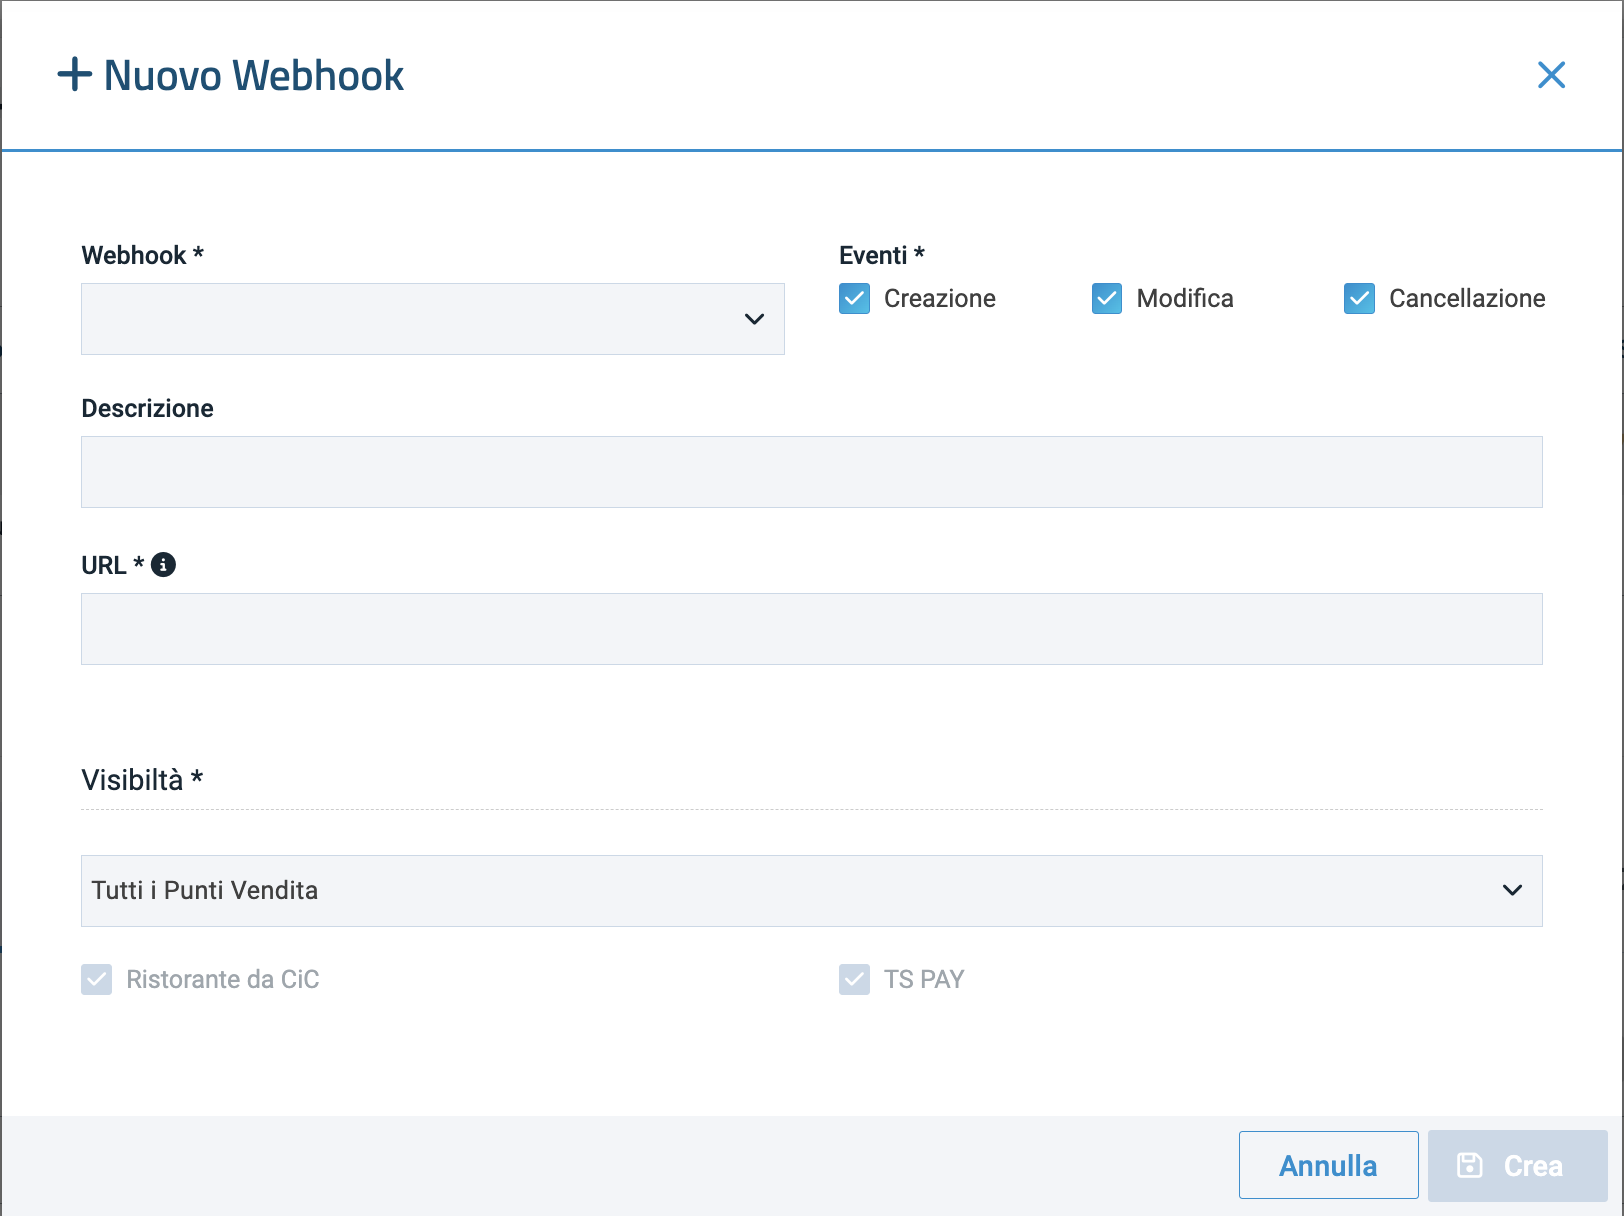The width and height of the screenshot is (1624, 1216).
Task: Toggle the Modifica event checkbox
Action: point(1107,299)
